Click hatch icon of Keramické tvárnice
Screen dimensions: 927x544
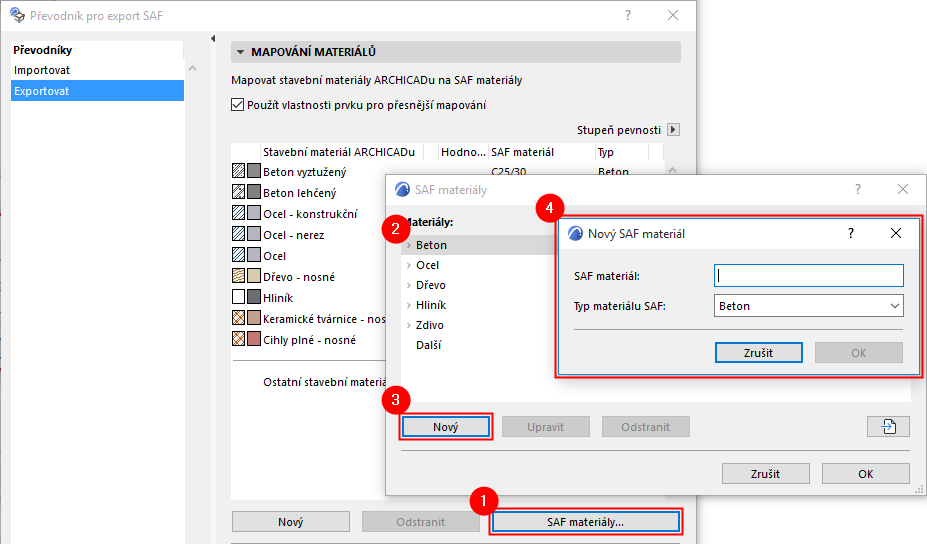tap(238, 318)
